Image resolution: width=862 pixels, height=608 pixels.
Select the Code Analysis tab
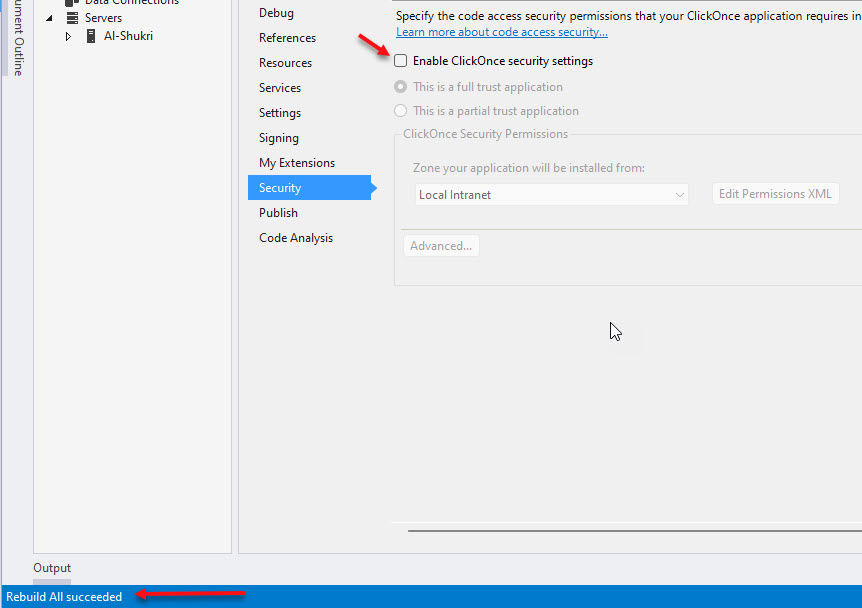click(296, 238)
